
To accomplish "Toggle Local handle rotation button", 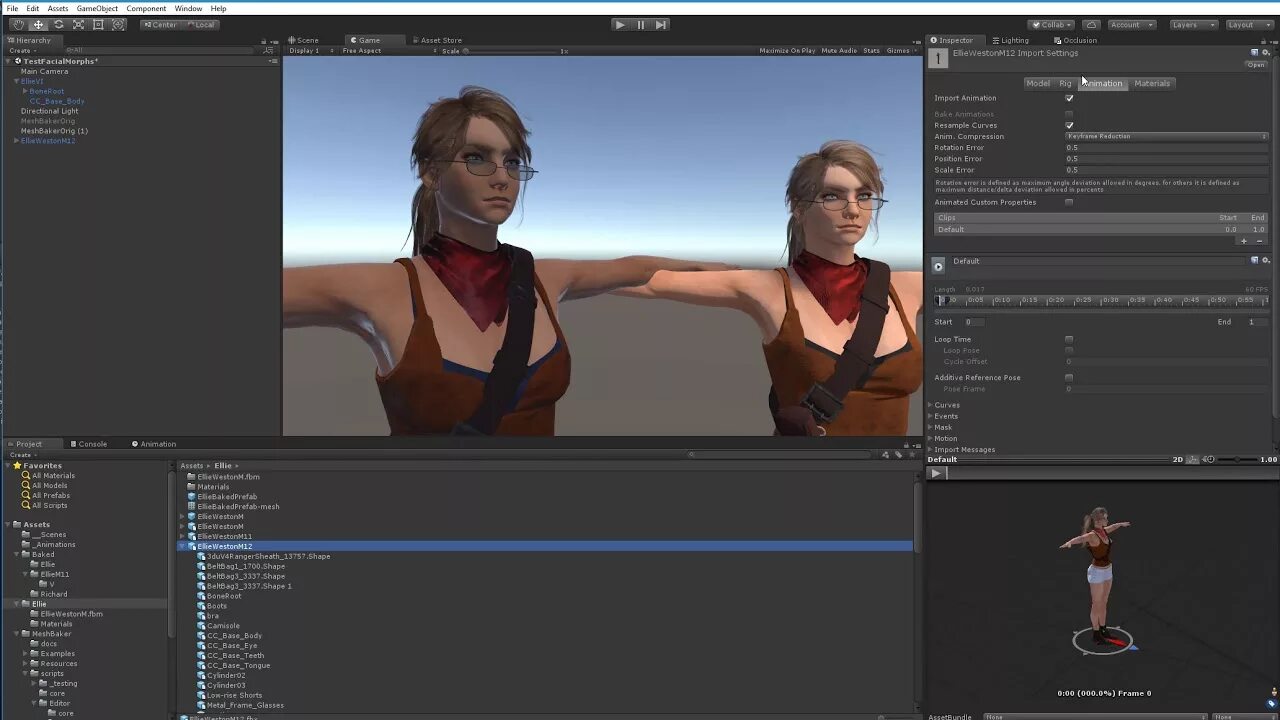I will point(200,24).
